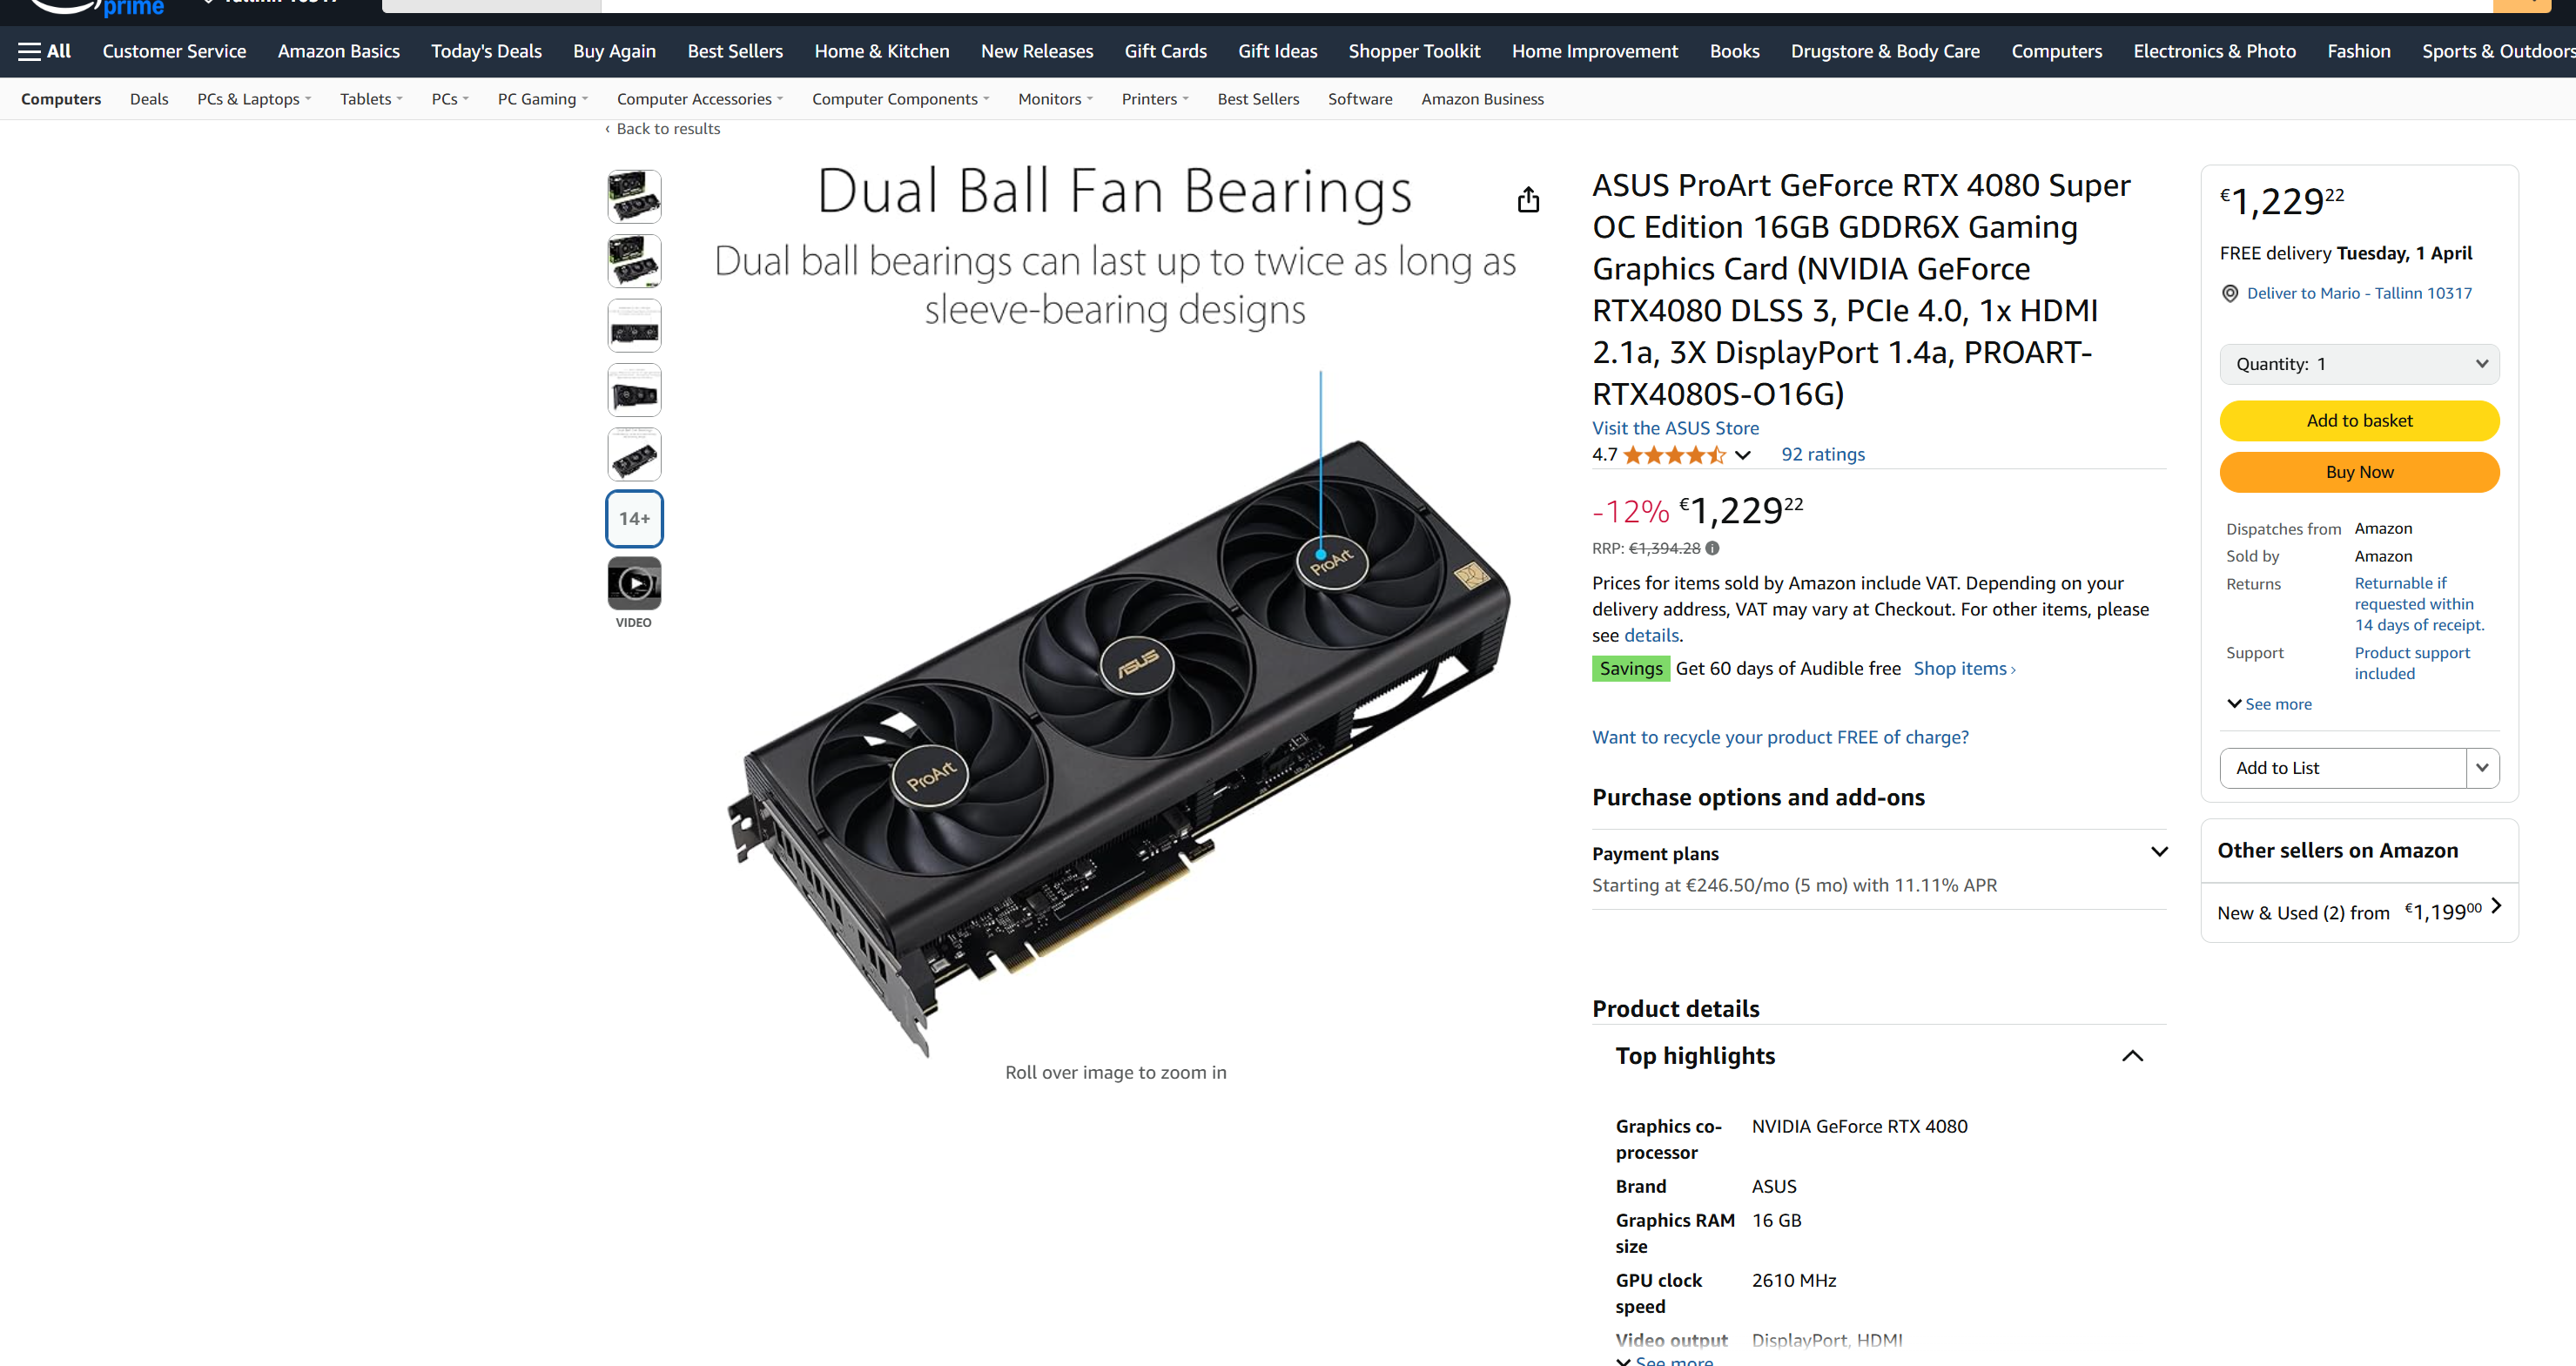Image resolution: width=2576 pixels, height=1366 pixels.
Task: Open star ratings breakdown chevron
Action: [1743, 455]
